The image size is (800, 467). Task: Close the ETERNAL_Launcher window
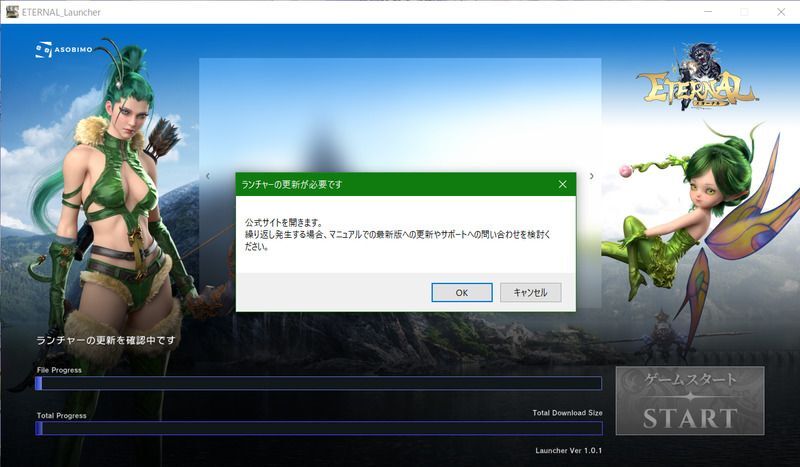coord(779,11)
